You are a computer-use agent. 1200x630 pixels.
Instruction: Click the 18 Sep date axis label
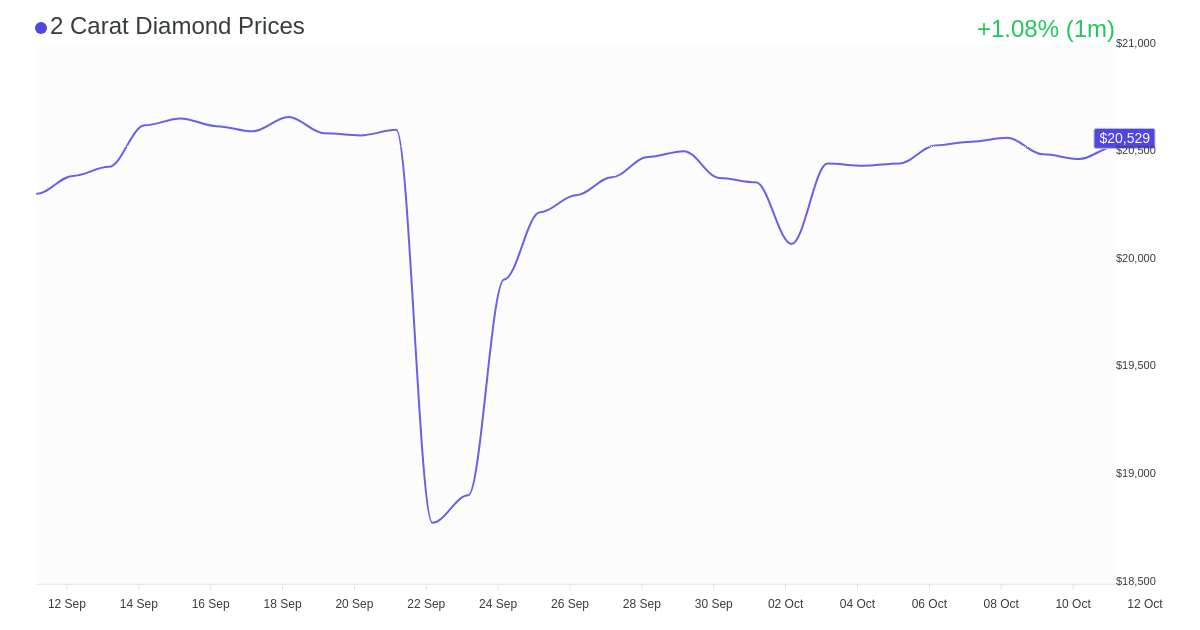click(x=282, y=604)
